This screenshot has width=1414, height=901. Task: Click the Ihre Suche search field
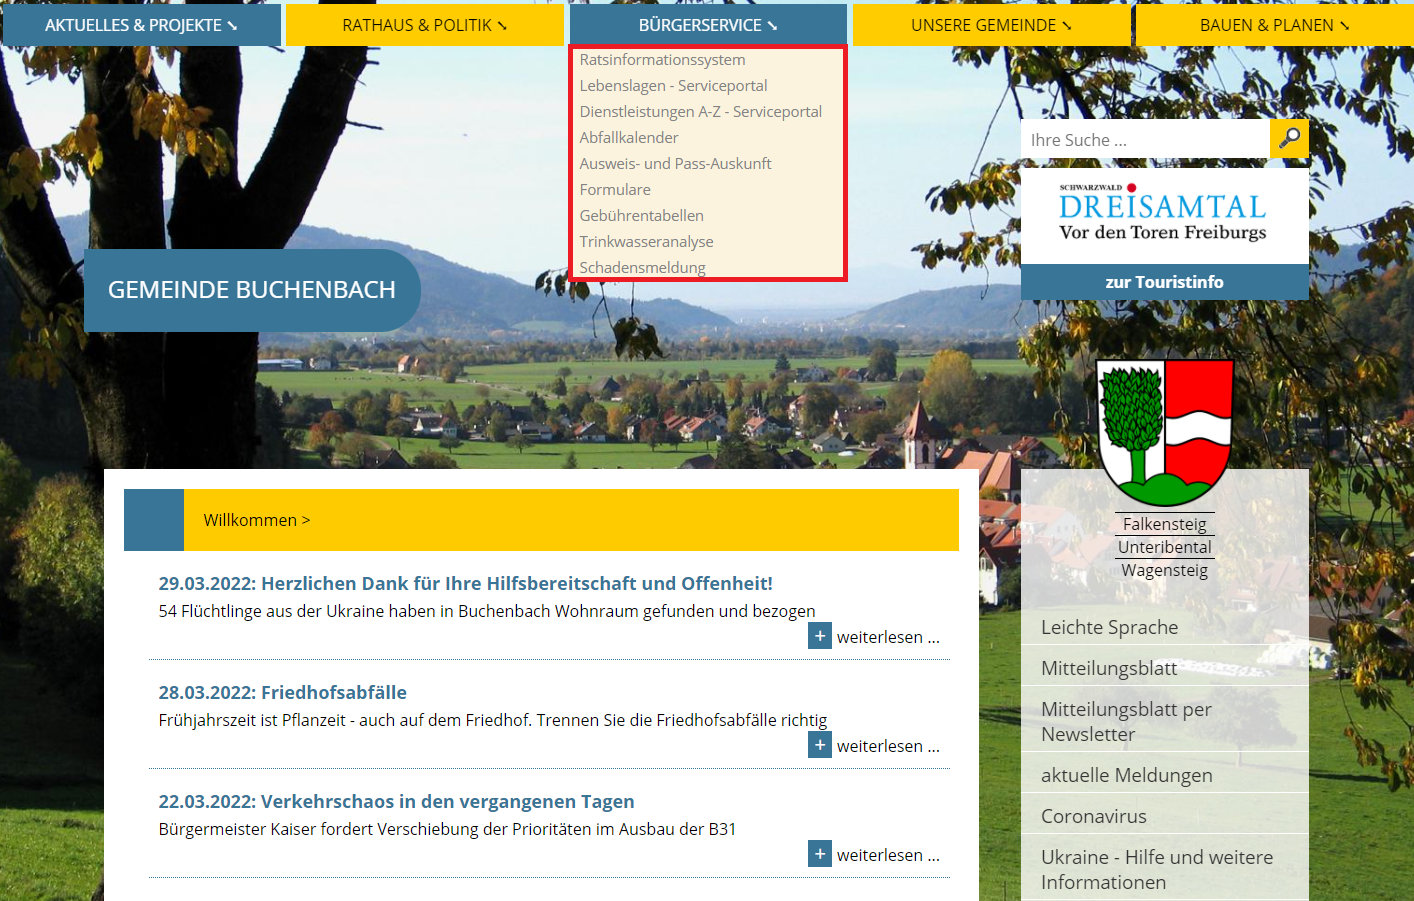pyautogui.click(x=1144, y=140)
